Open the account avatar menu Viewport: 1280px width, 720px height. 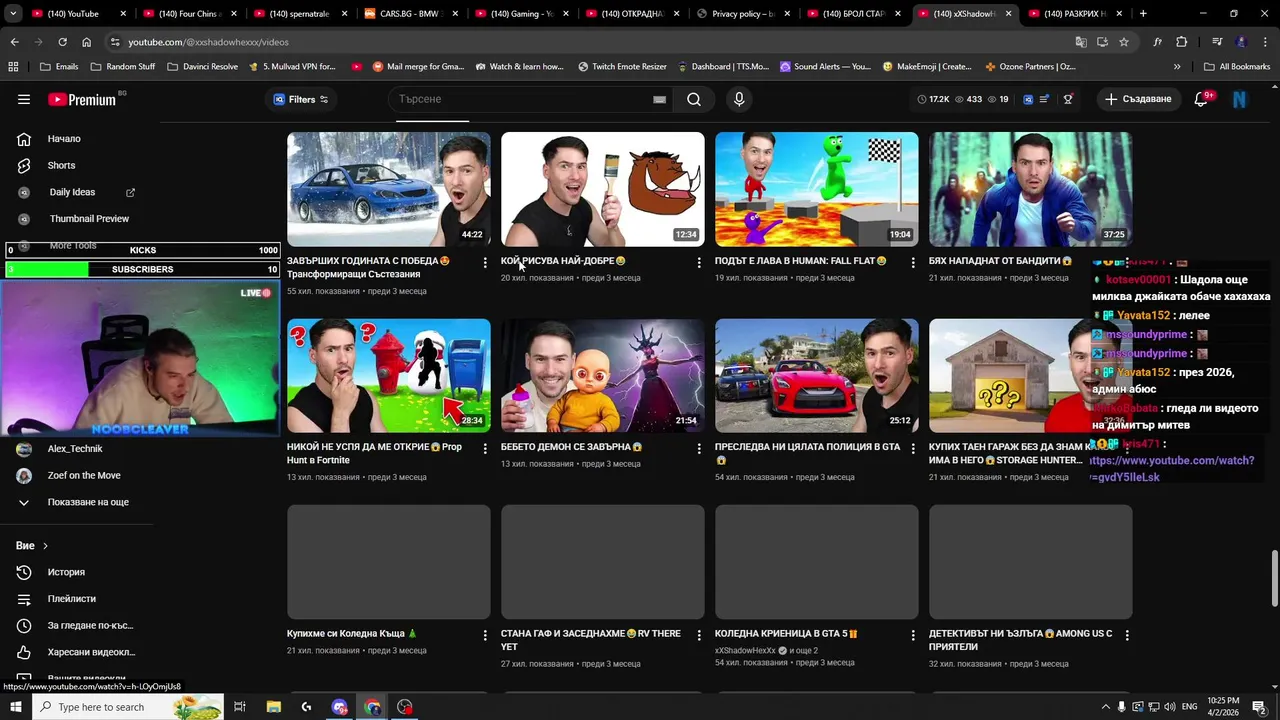1240,99
